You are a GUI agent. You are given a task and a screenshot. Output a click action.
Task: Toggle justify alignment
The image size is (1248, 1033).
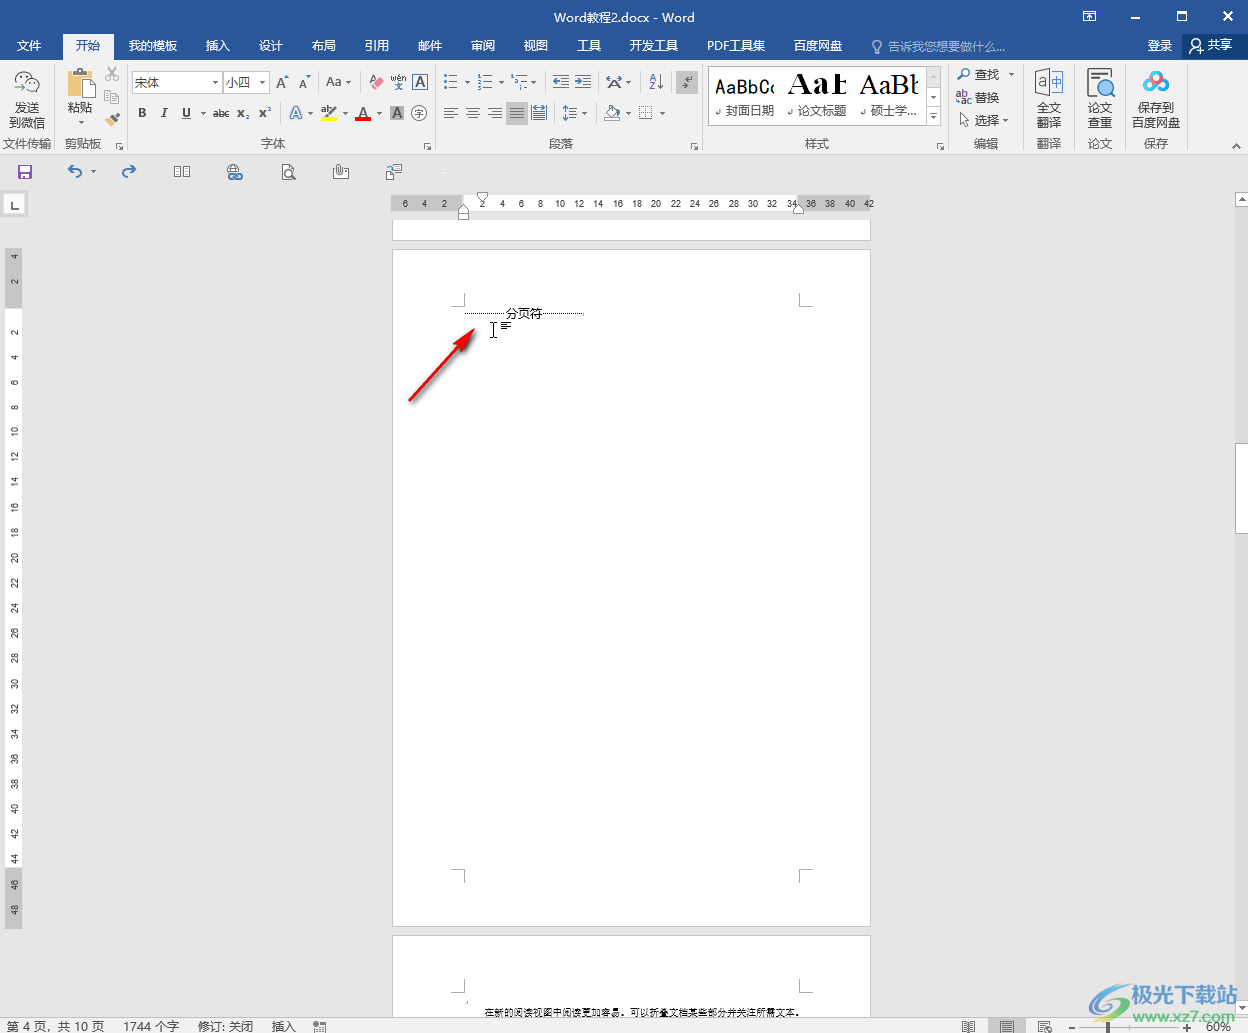point(517,113)
